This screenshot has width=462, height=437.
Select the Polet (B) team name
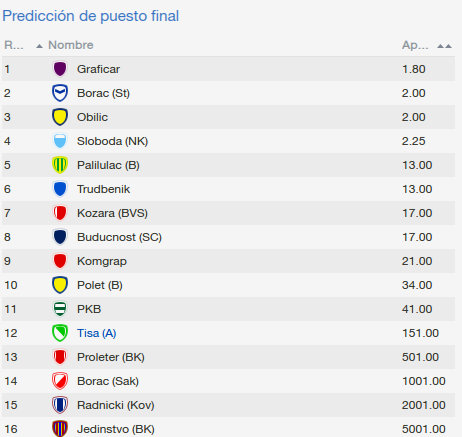point(100,285)
